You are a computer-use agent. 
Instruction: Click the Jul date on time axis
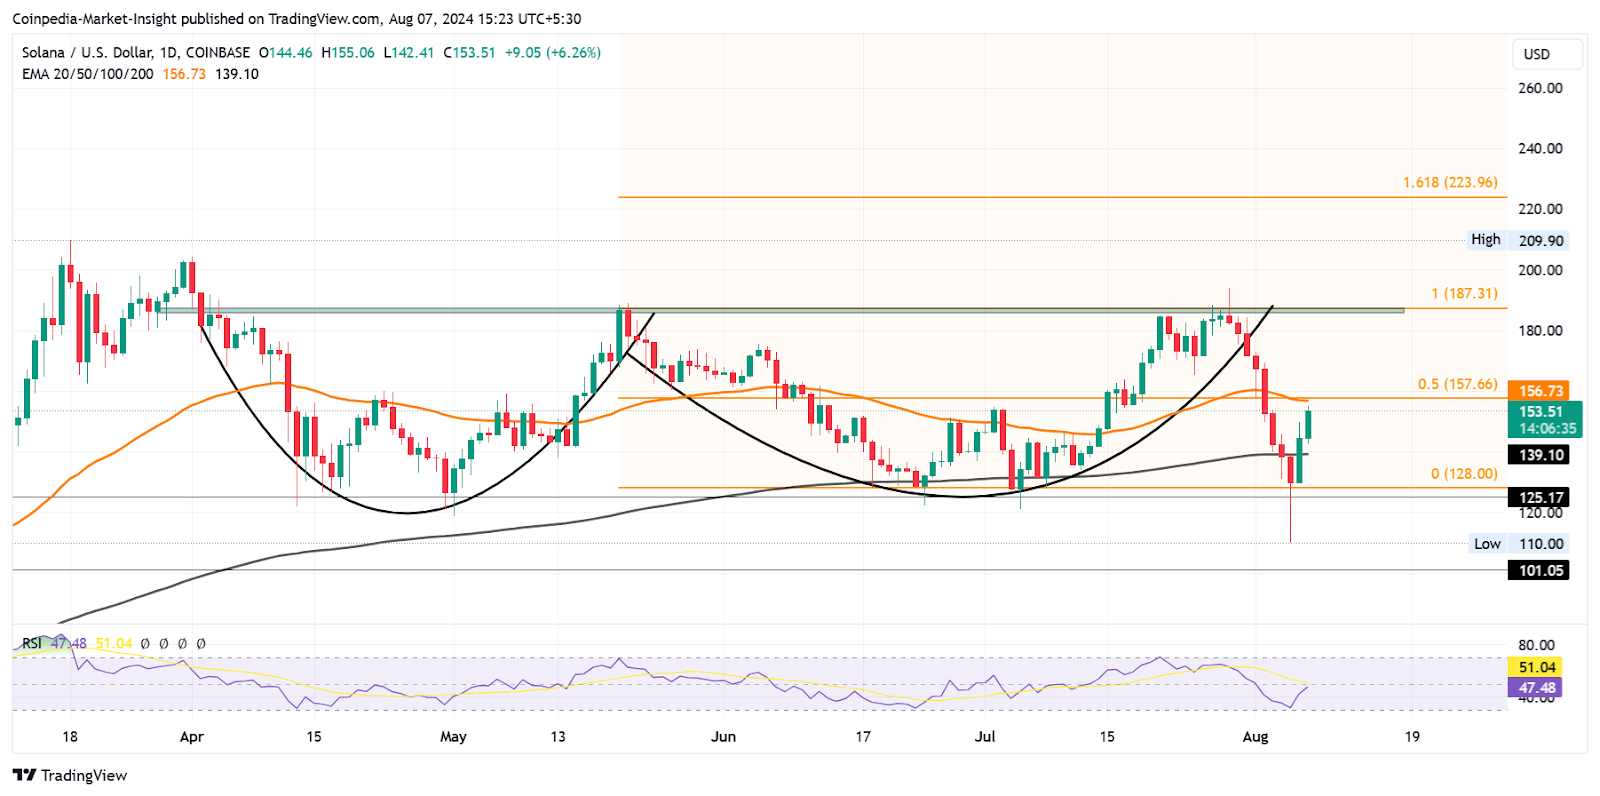pyautogui.click(x=985, y=737)
